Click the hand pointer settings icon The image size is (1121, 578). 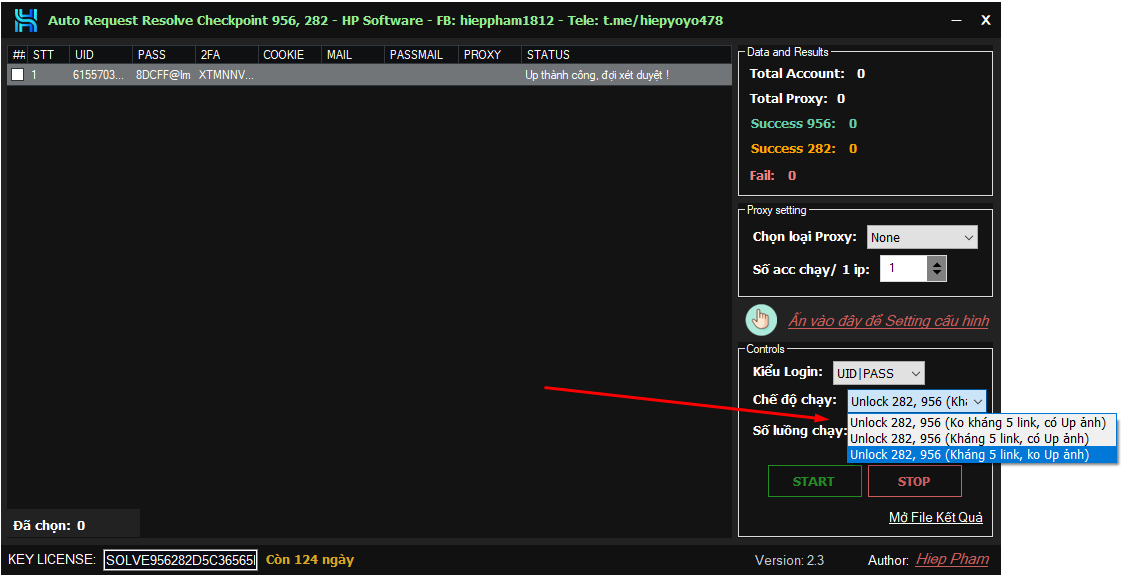click(x=761, y=320)
